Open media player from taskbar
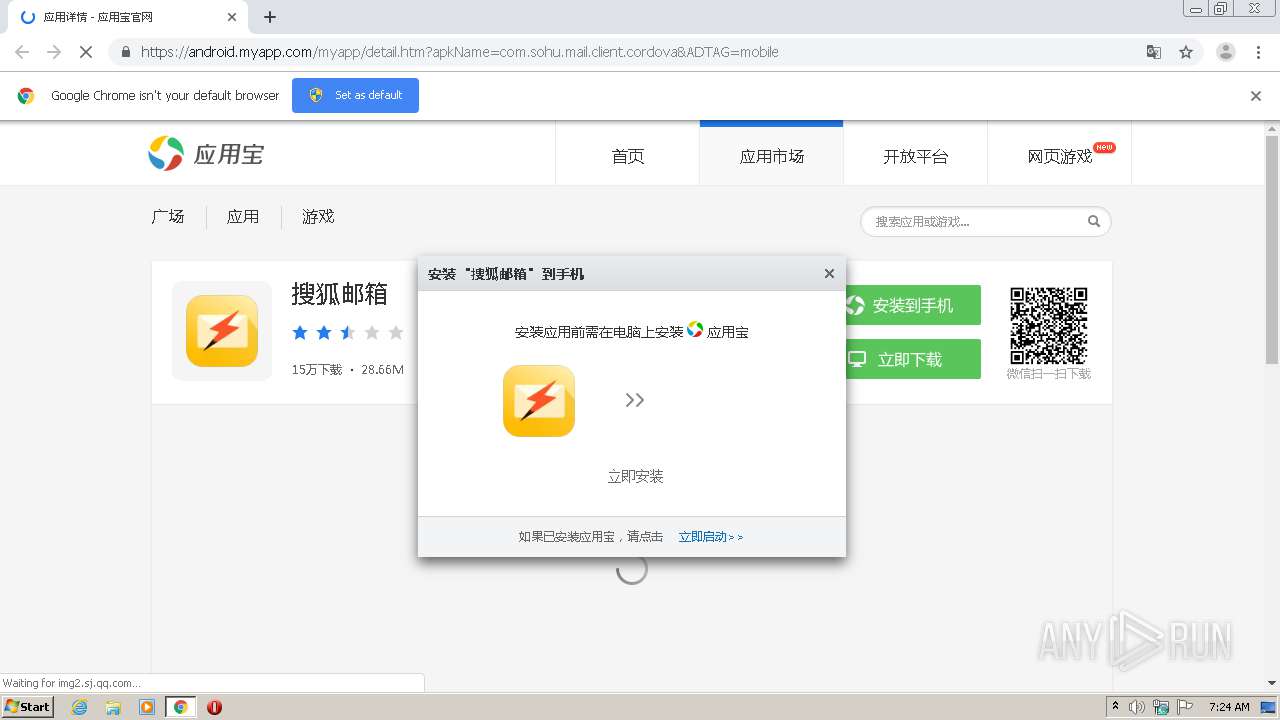Viewport: 1280px width, 720px height. 147,707
